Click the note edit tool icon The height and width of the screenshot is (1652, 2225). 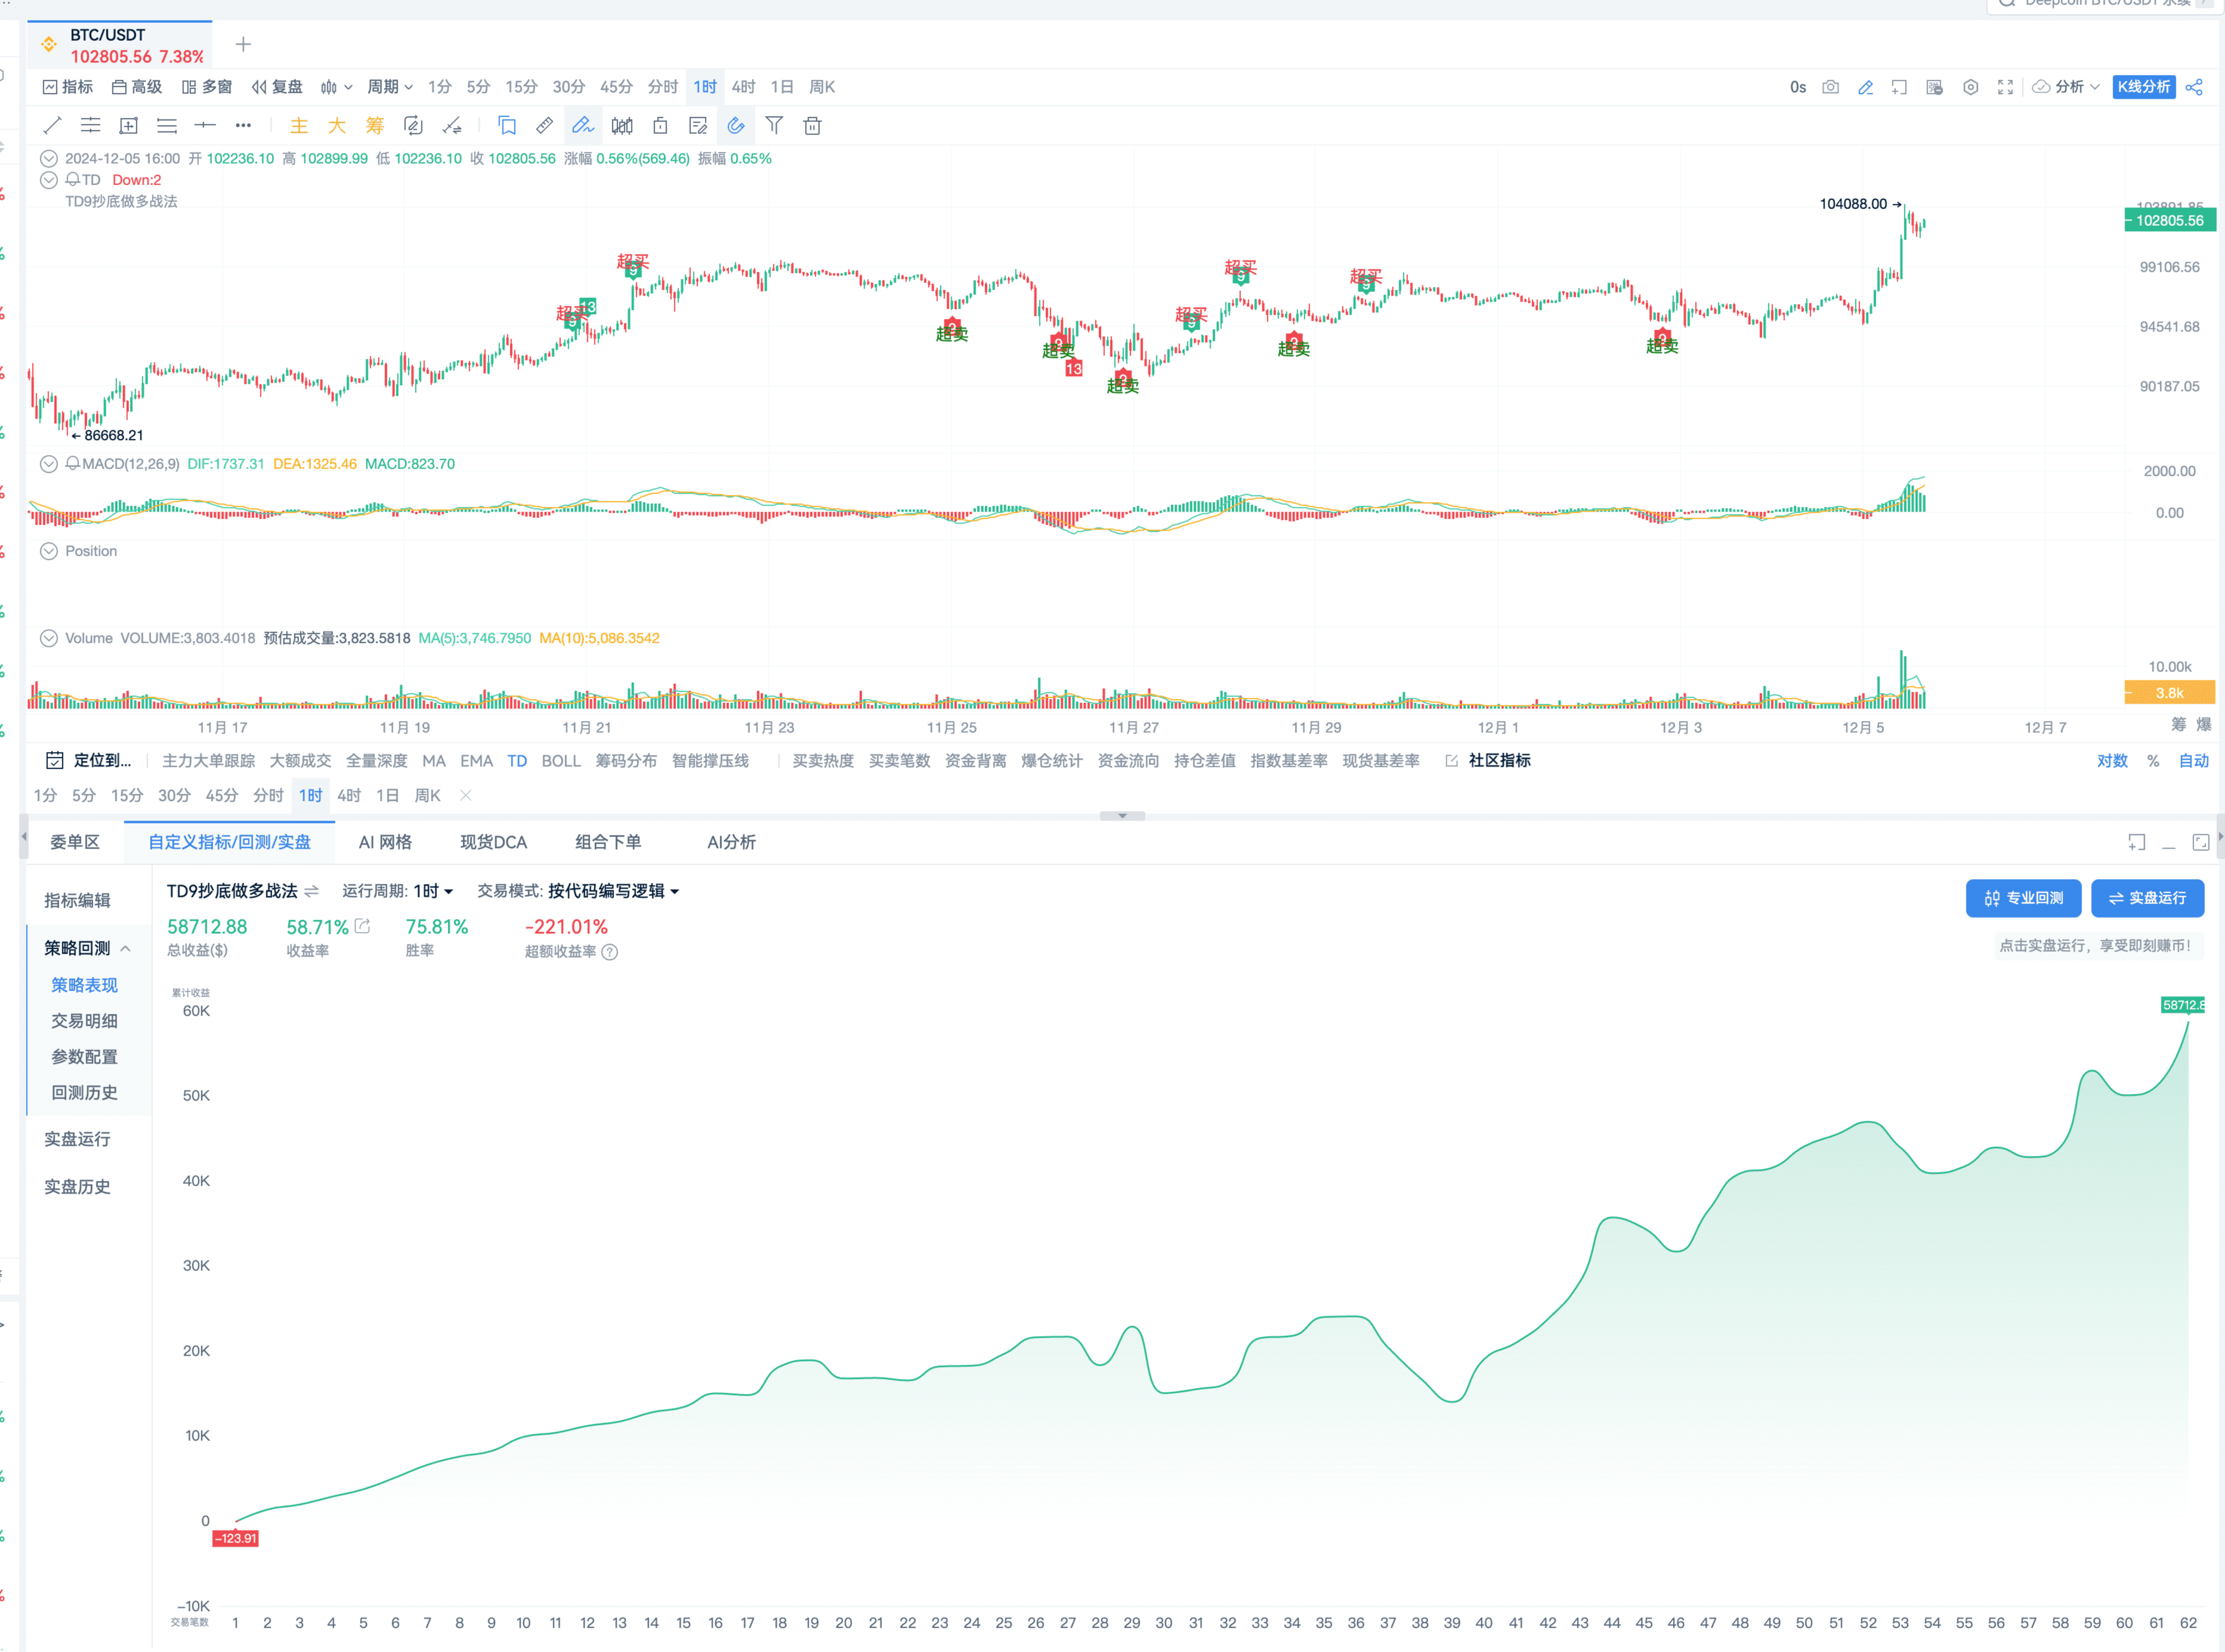point(698,126)
